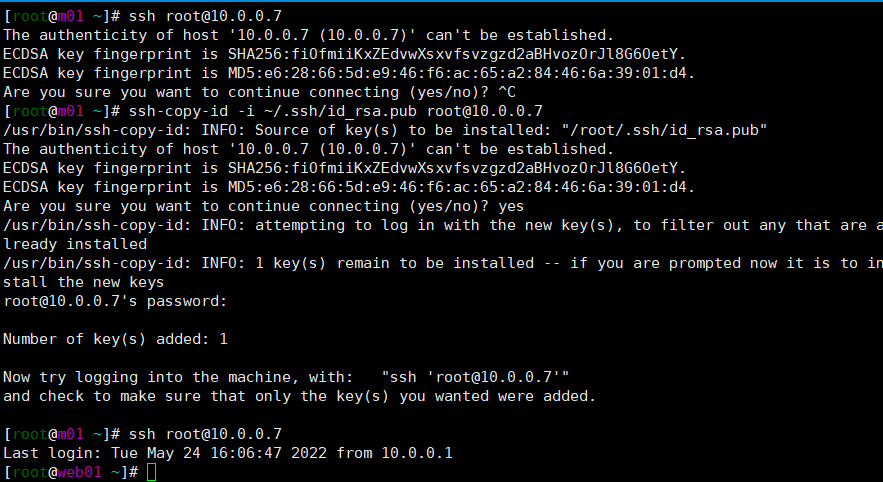Screen dimensions: 883x482
Task: Click the "Last login" line text
Action: [x=228, y=453]
